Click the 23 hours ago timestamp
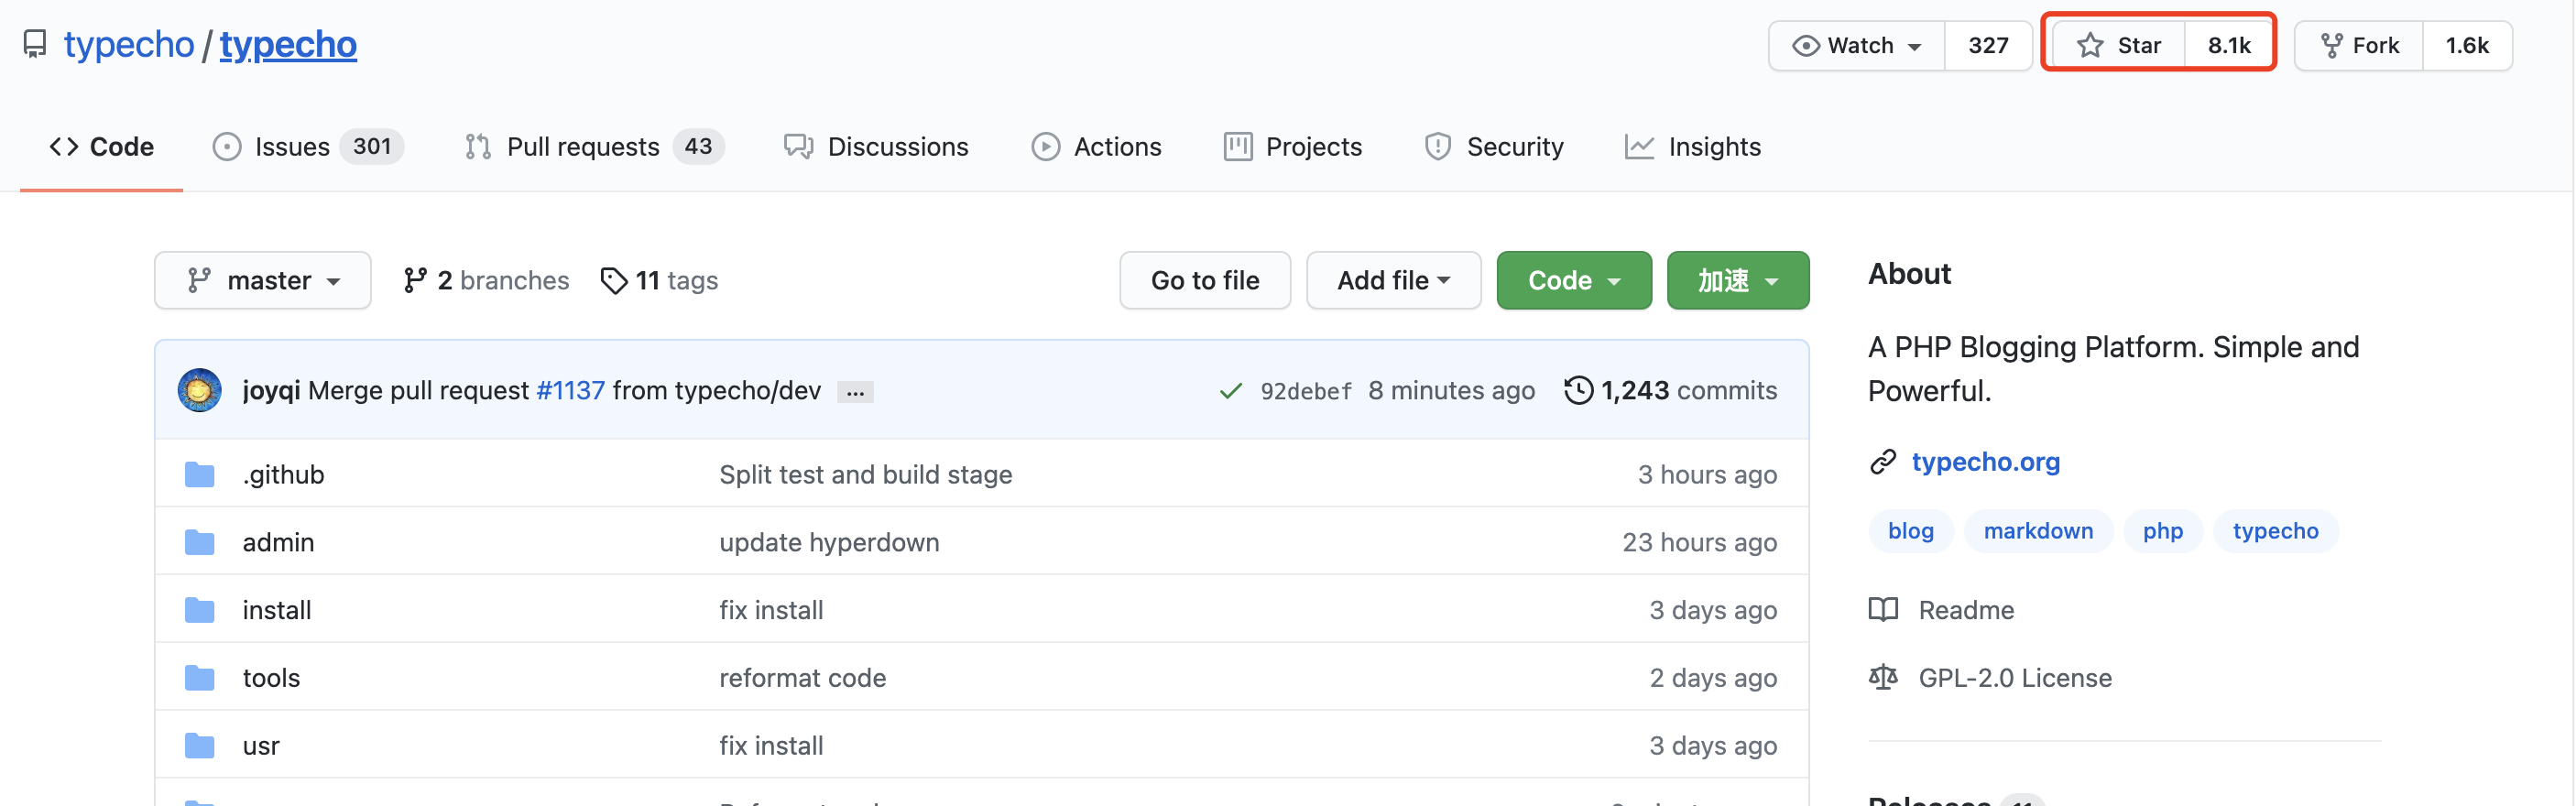Viewport: 2576px width, 806px height. pyautogui.click(x=1699, y=542)
